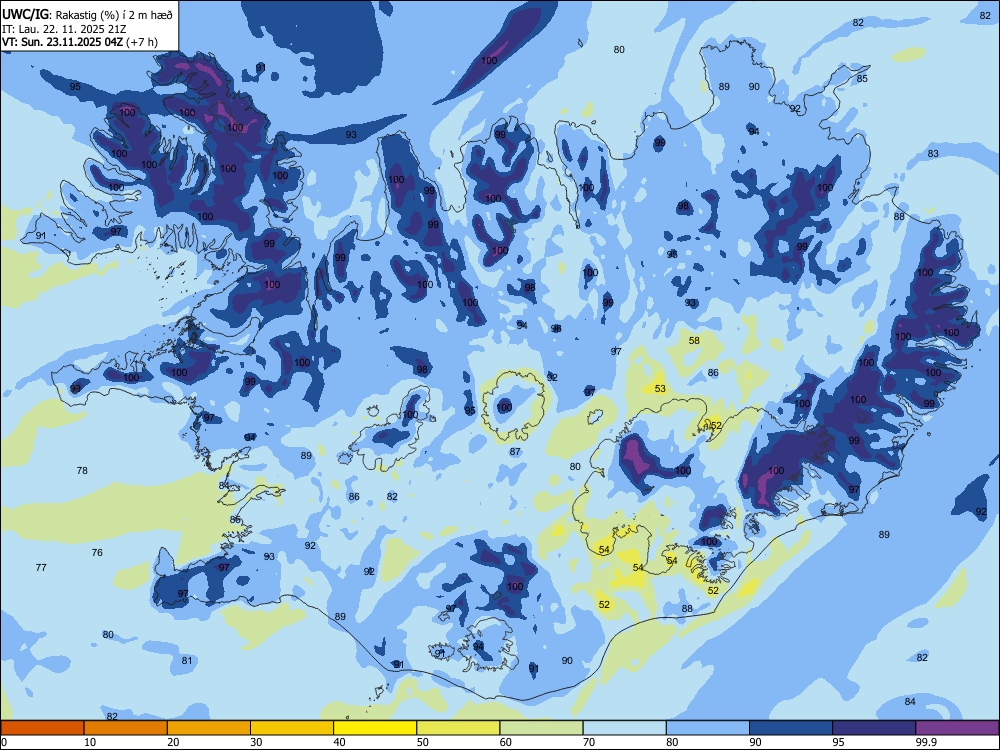Select the medium blue 80–90 legend swatch

[x=708, y=728]
